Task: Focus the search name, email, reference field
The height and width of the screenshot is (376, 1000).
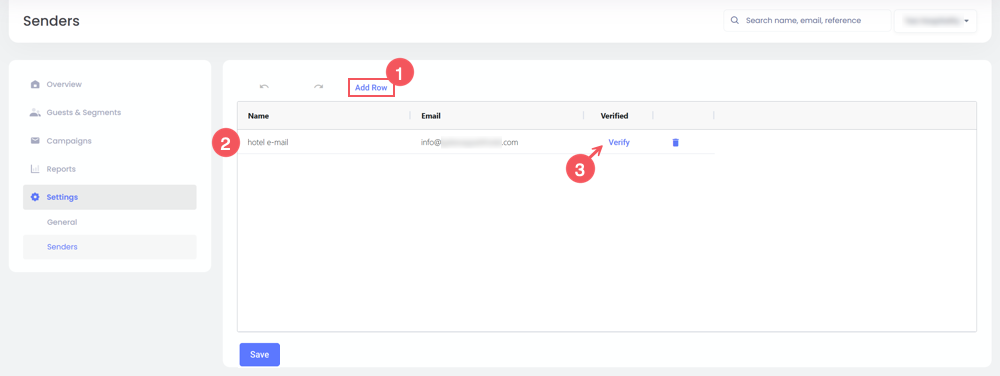Action: pyautogui.click(x=807, y=20)
